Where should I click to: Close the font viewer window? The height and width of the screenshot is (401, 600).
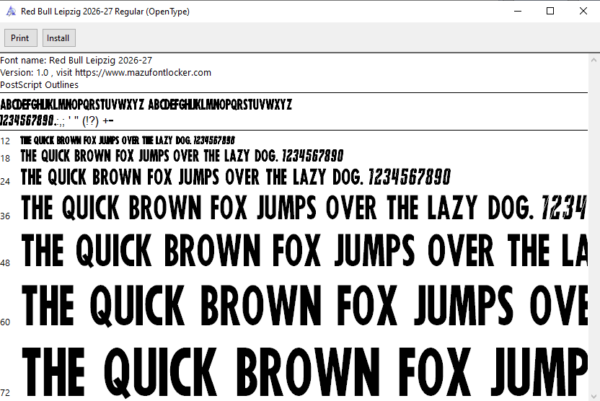point(583,11)
